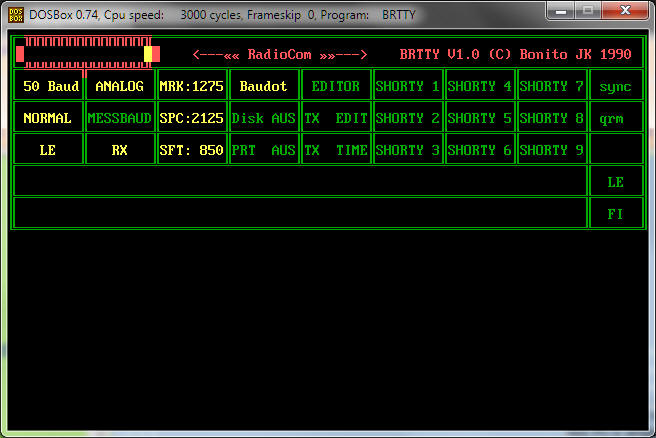Click the green LE cell above FI
This screenshot has width=656, height=438.
coord(616,182)
